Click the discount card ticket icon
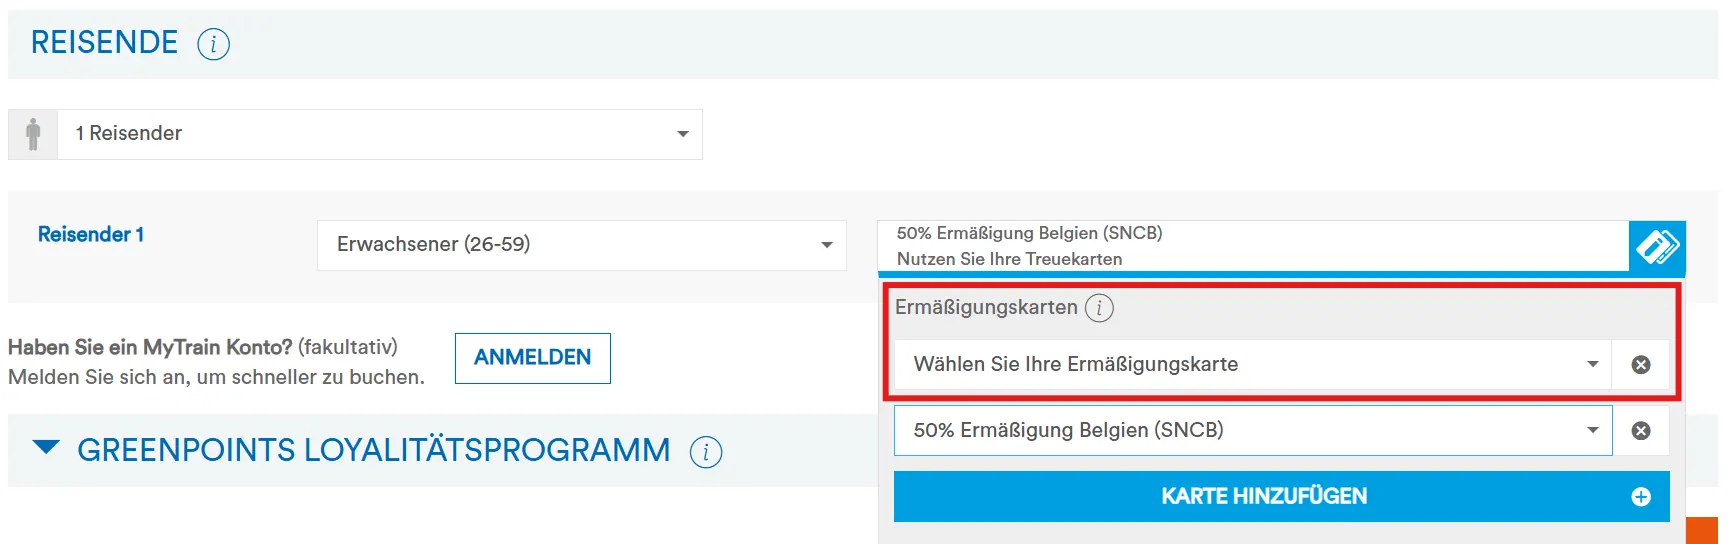The height and width of the screenshot is (544, 1732). pos(1656,246)
